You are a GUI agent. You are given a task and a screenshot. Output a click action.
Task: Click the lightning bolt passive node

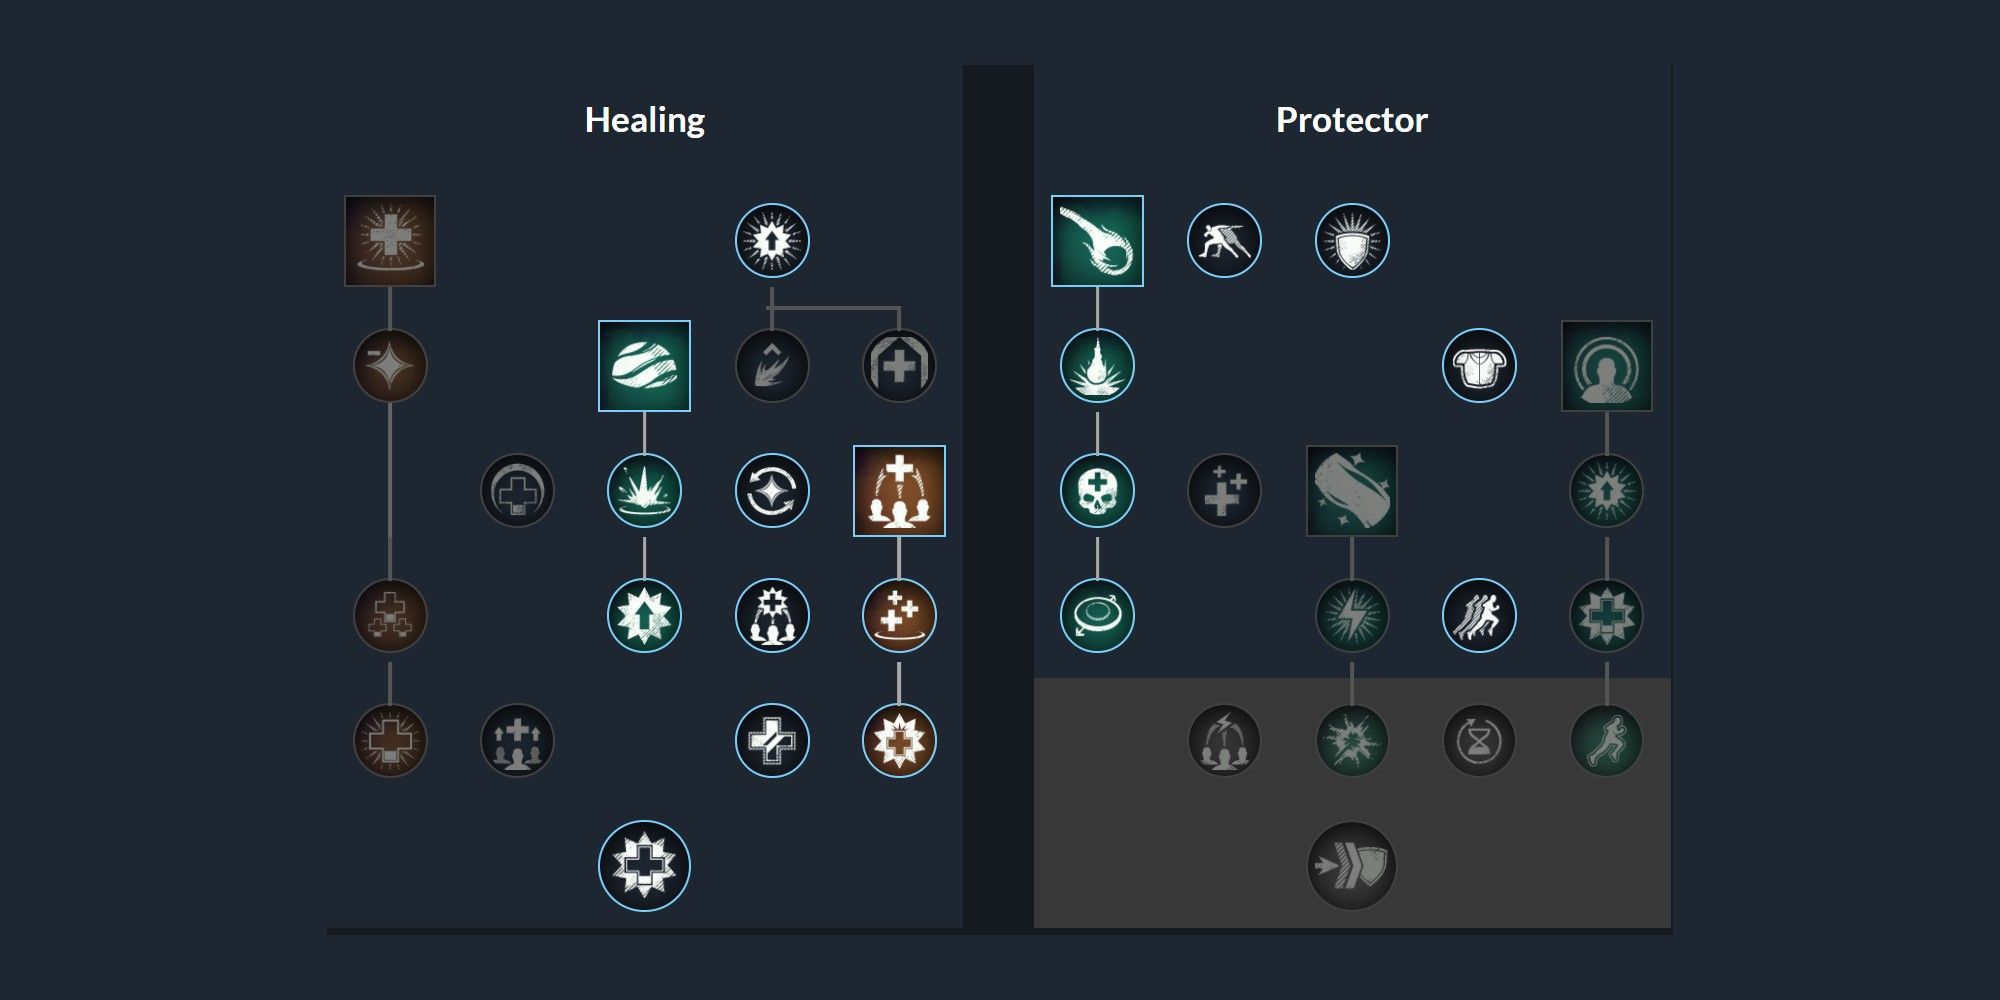coord(1352,616)
